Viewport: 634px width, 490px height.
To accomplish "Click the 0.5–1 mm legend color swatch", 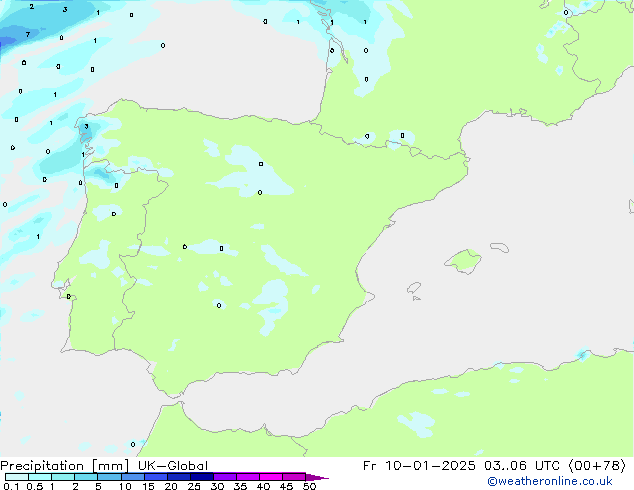I will point(40,477).
